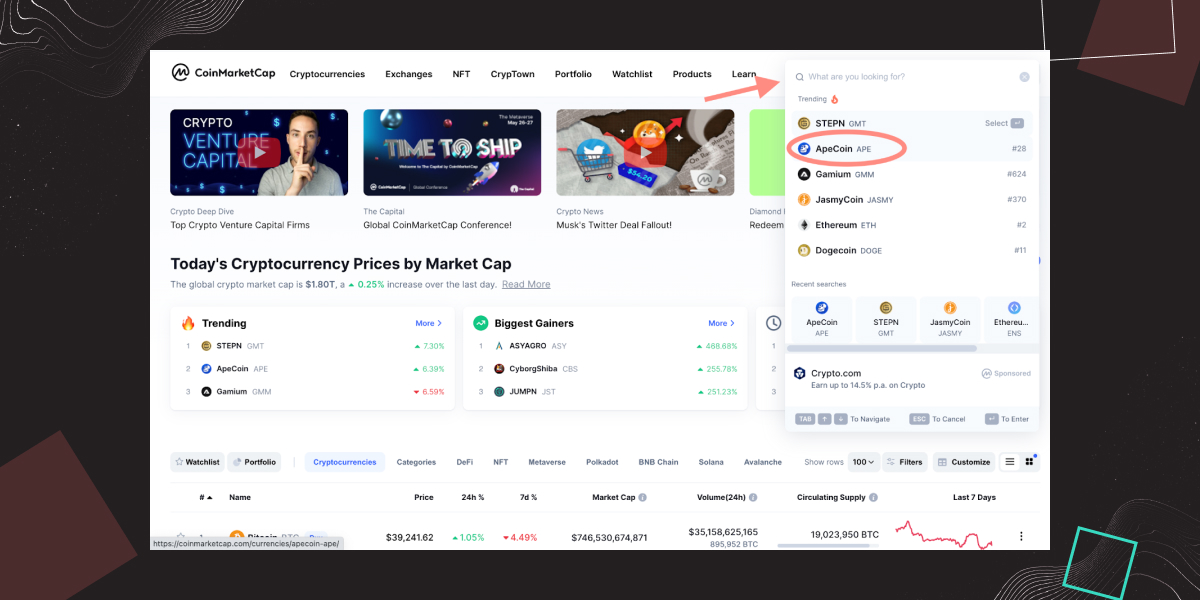The height and width of the screenshot is (600, 1200).
Task: Expand Trending list via More link
Action: (x=429, y=323)
